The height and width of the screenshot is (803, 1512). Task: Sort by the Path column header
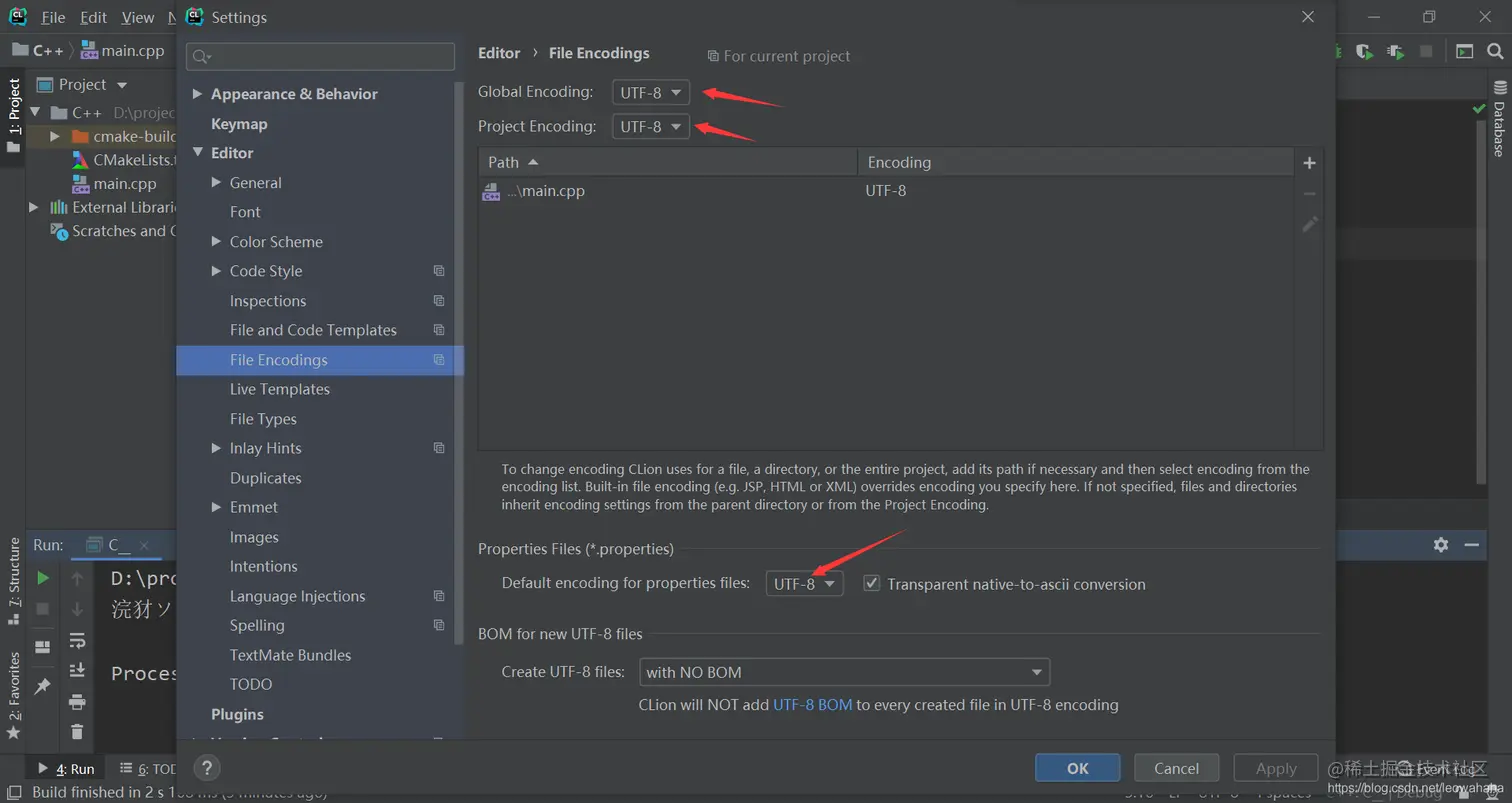pyautogui.click(x=668, y=162)
